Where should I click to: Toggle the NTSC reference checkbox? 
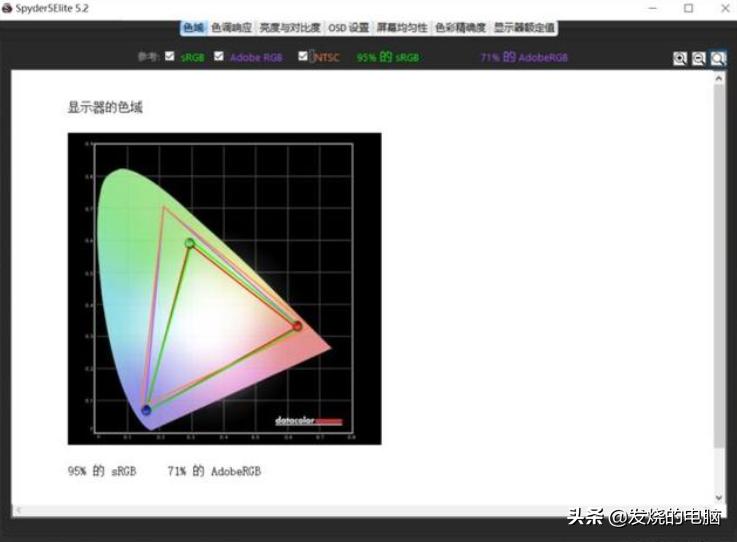(x=303, y=56)
